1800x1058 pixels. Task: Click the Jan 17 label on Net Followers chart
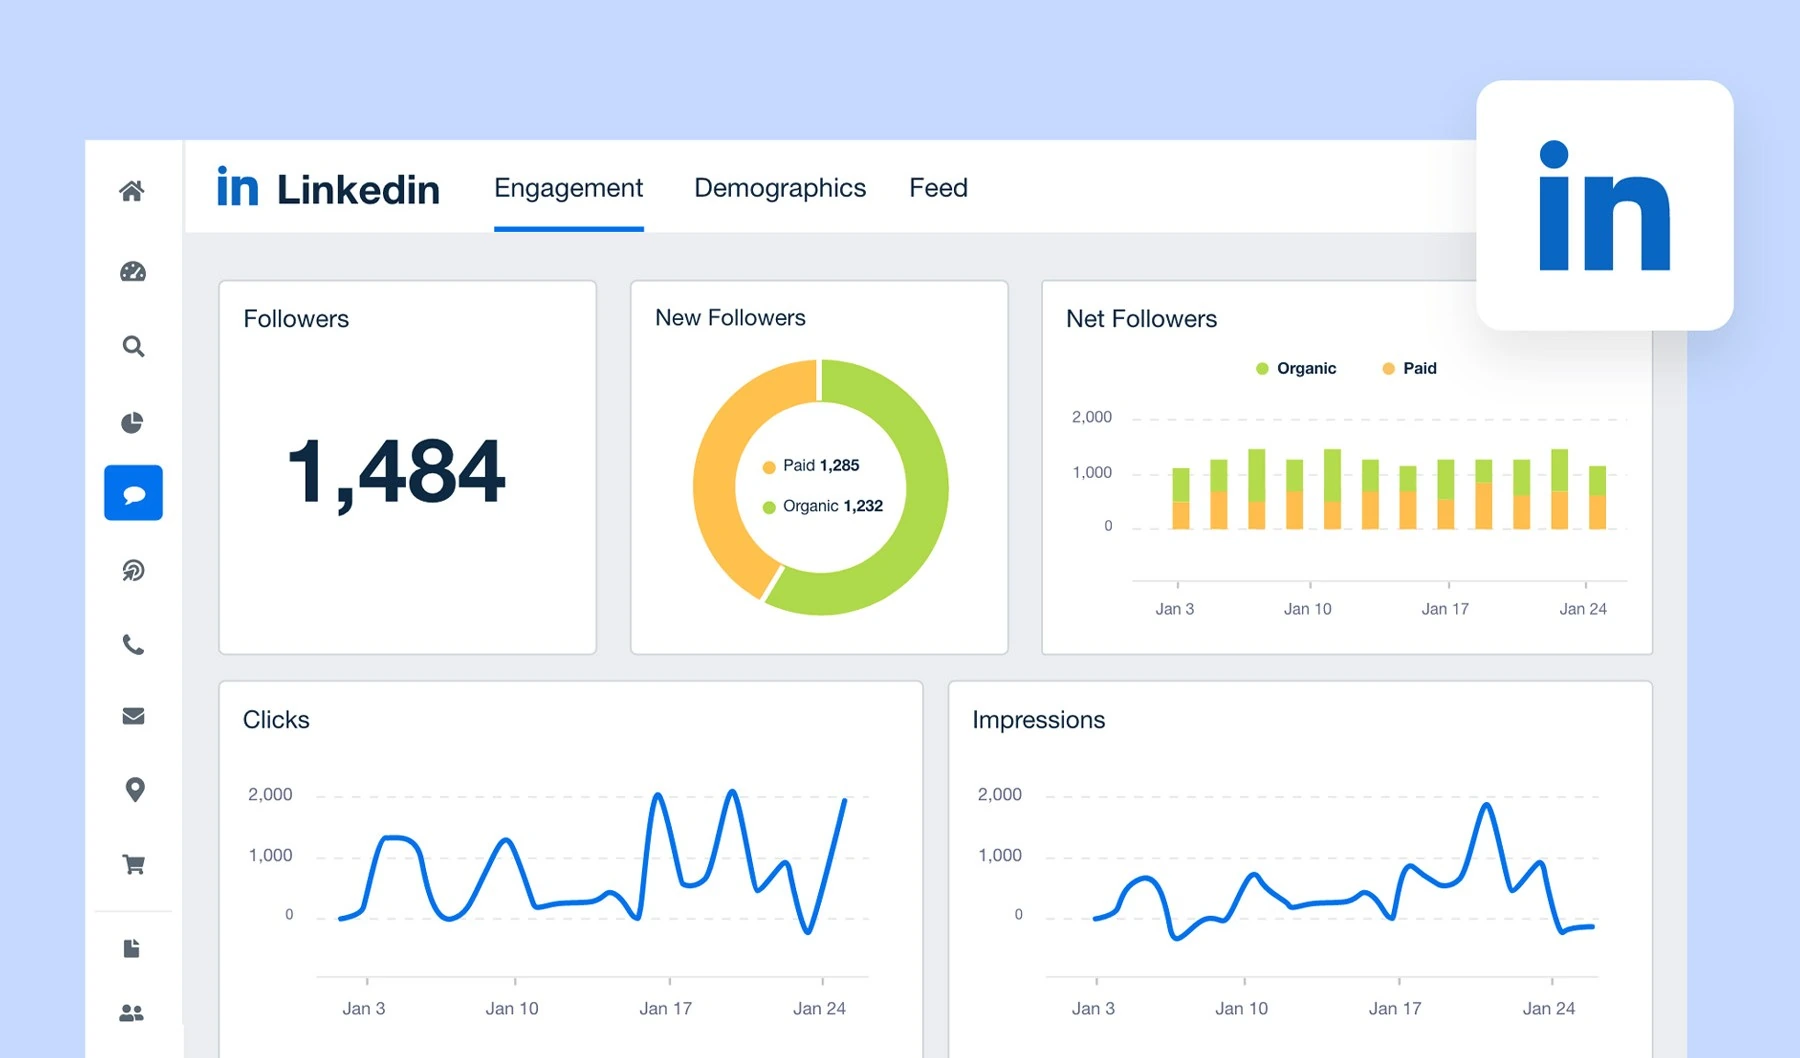[1445, 609]
